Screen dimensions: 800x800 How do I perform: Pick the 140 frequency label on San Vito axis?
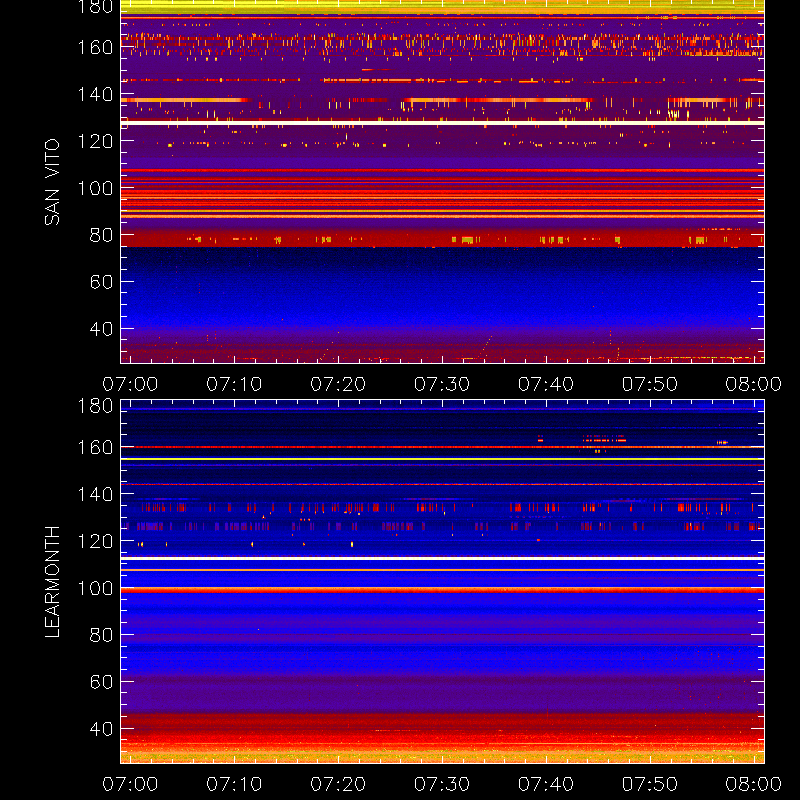(x=95, y=94)
